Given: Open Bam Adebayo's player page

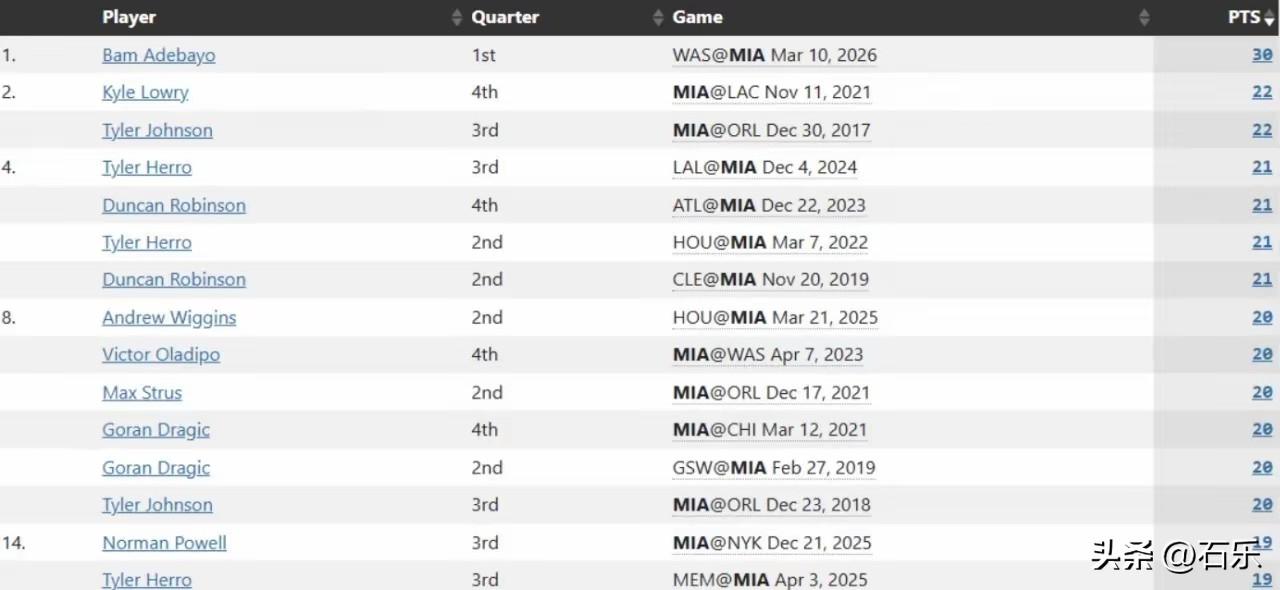Looking at the screenshot, I should pyautogui.click(x=158, y=55).
